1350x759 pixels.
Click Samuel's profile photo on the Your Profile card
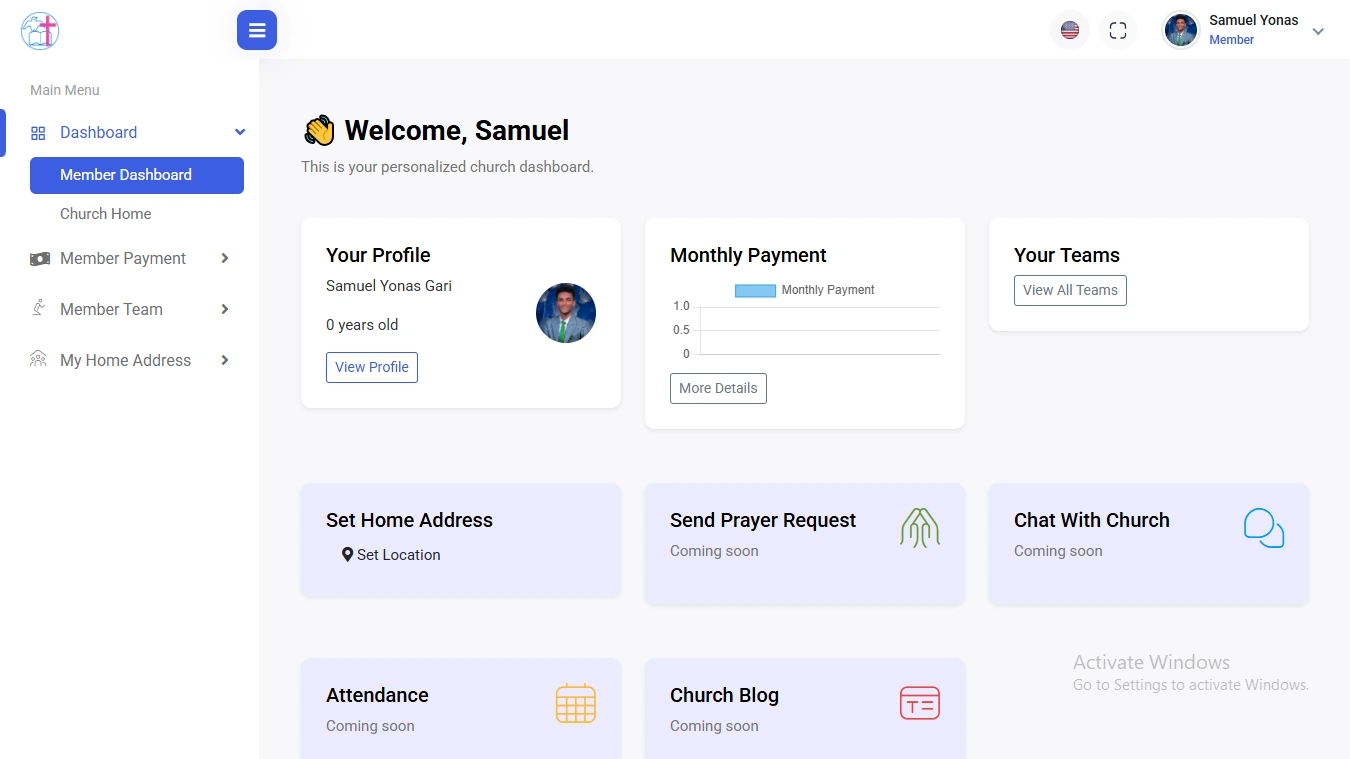click(x=565, y=312)
